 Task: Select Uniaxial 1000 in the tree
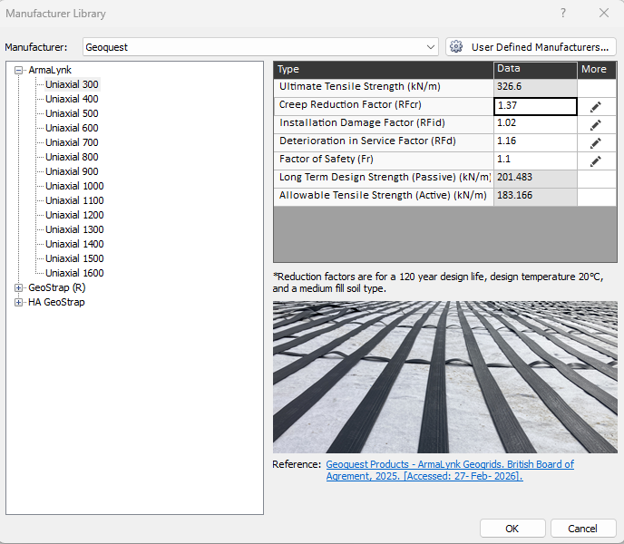tap(74, 186)
